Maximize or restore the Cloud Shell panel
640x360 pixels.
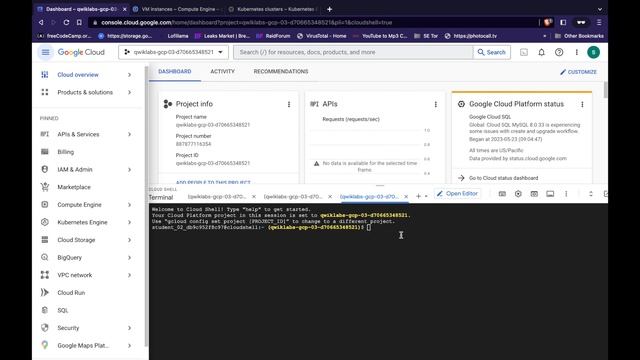point(591,194)
